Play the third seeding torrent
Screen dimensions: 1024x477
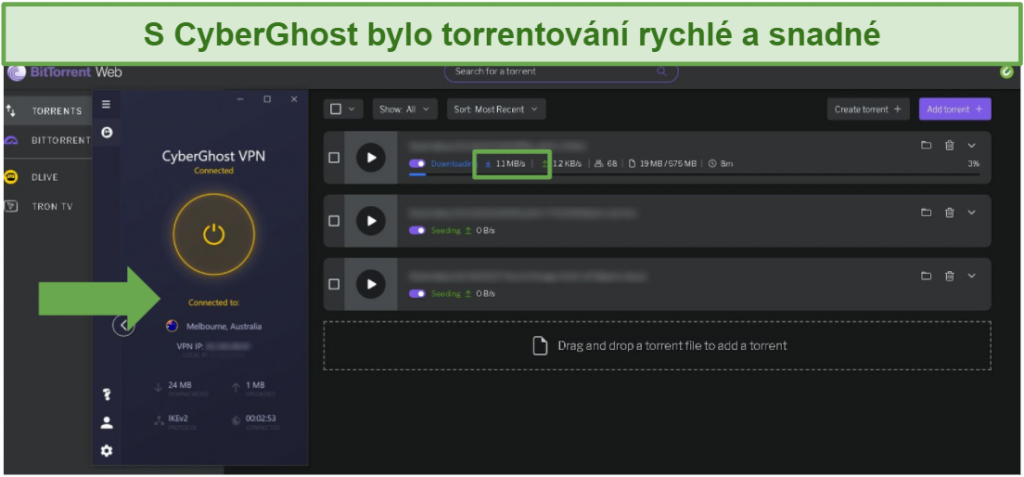[371, 284]
